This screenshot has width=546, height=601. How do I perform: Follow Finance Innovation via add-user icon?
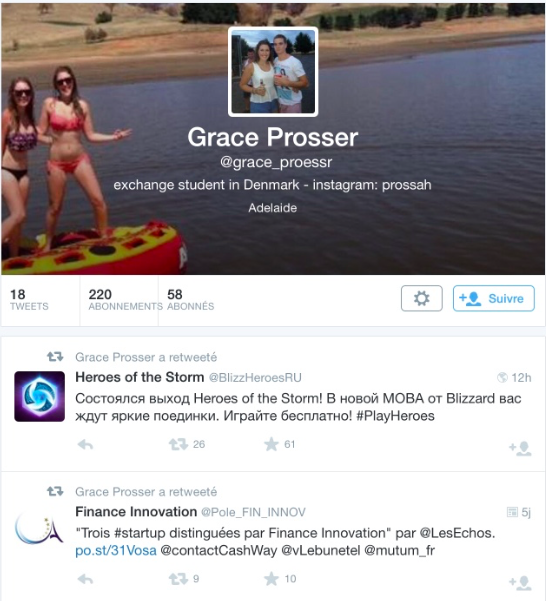click(520, 583)
